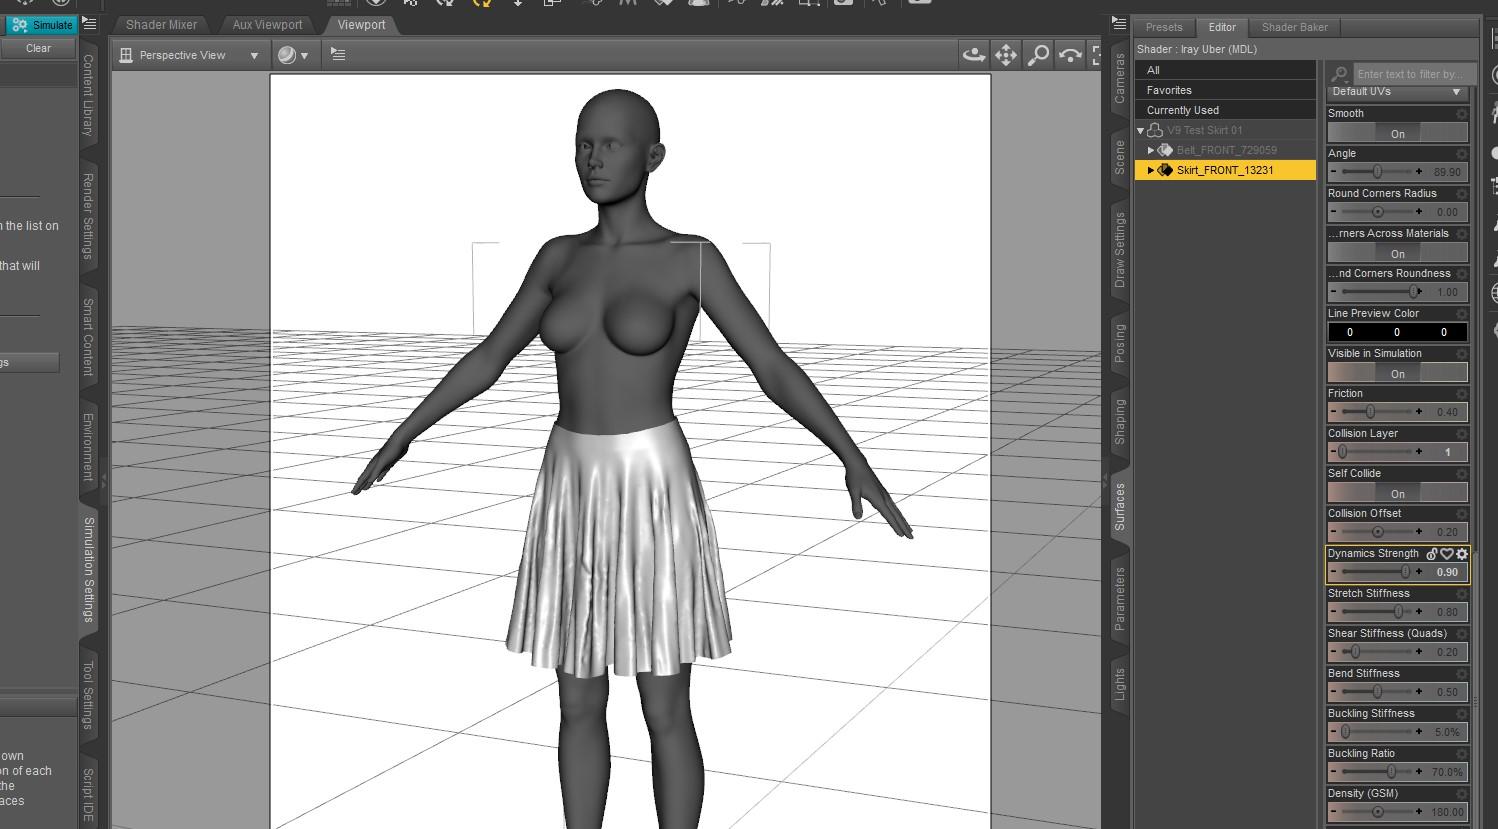This screenshot has height=829, width=1498.
Task: Open the Surfaces pane options menu icon
Action: click(1119, 23)
